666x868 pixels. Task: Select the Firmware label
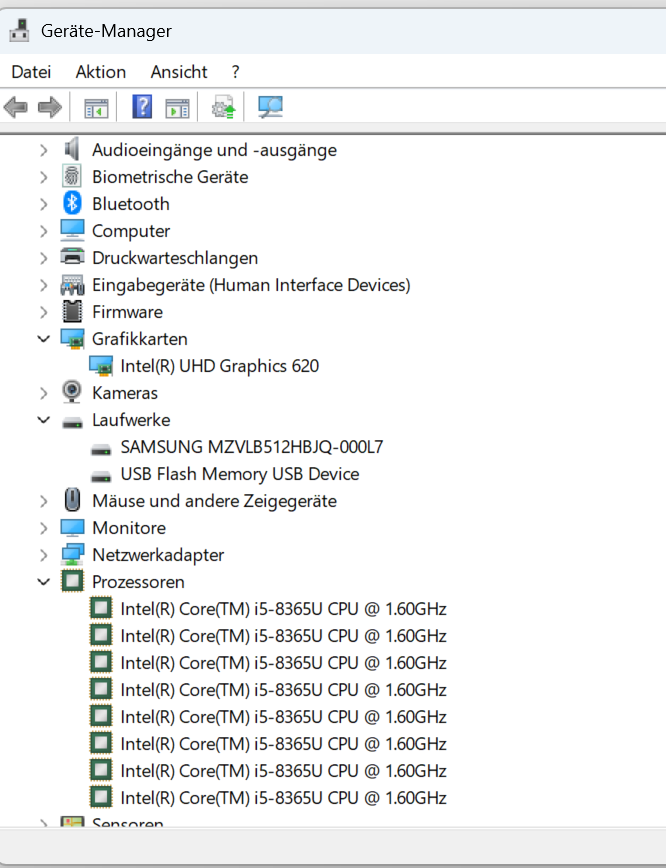click(x=127, y=312)
